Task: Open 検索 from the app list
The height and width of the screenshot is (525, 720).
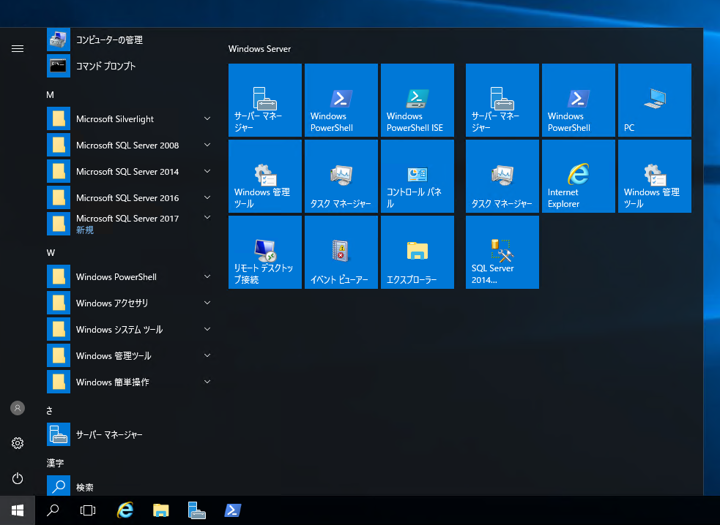Action: tap(129, 486)
